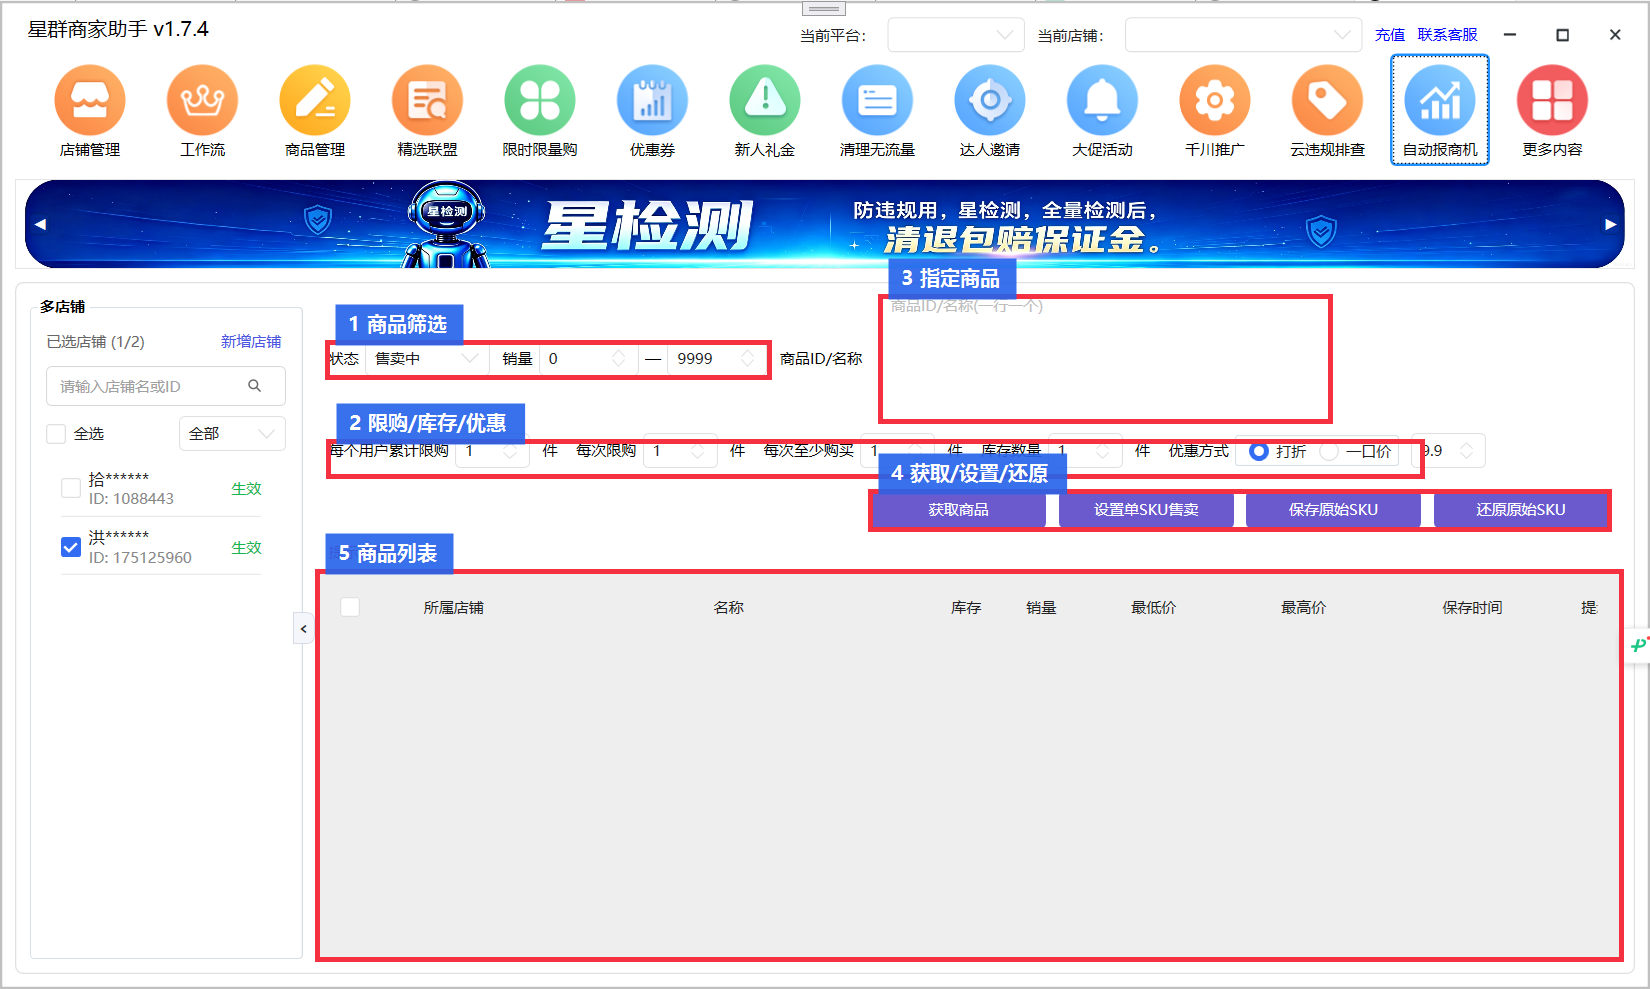This screenshot has width=1650, height=989.
Task: Check the store 拾****** checkbox
Action: tap(71, 488)
